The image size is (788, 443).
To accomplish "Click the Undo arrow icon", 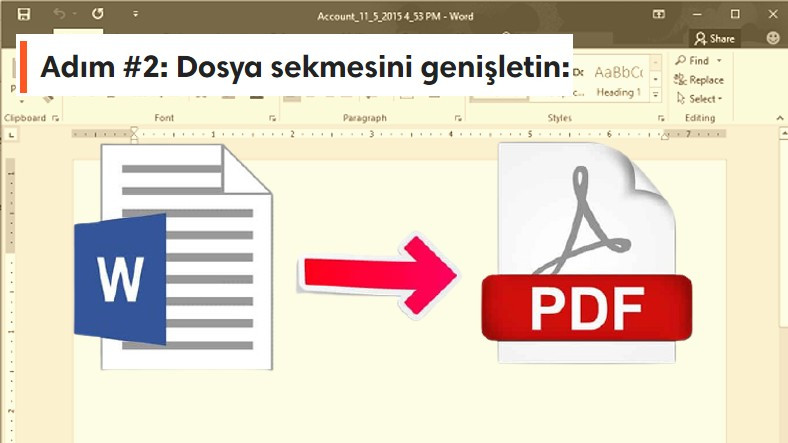I will (x=59, y=14).
